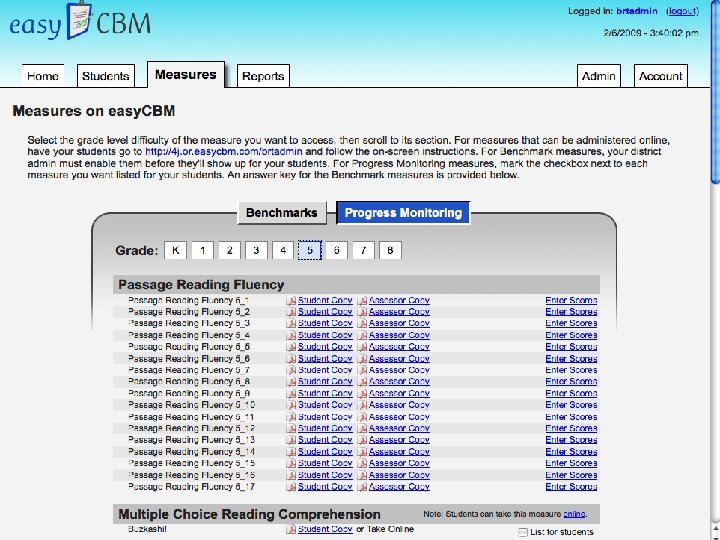Click the logout link

683,11
